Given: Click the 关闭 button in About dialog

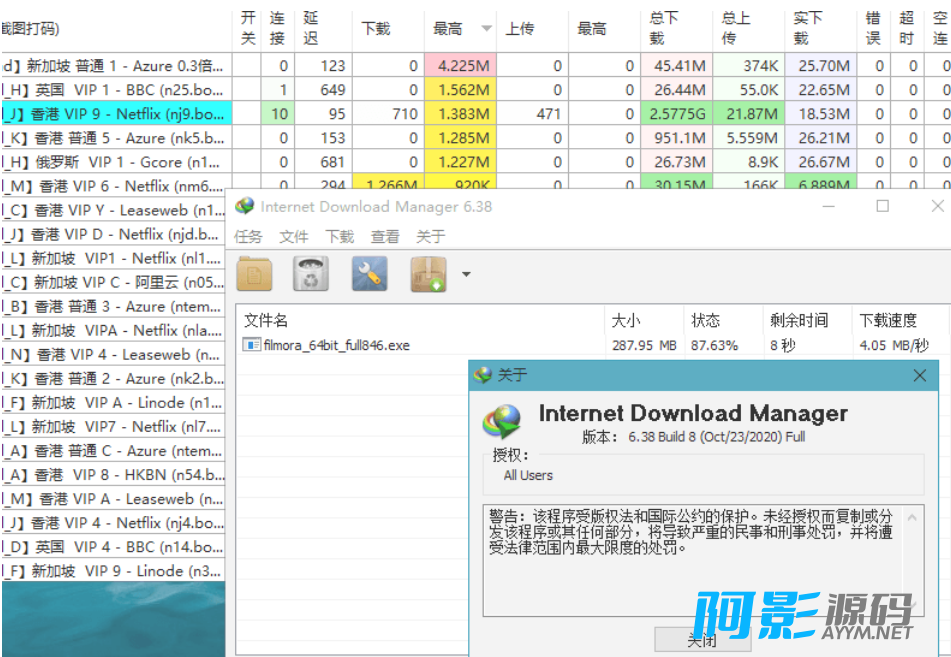Looking at the screenshot, I should [x=702, y=639].
